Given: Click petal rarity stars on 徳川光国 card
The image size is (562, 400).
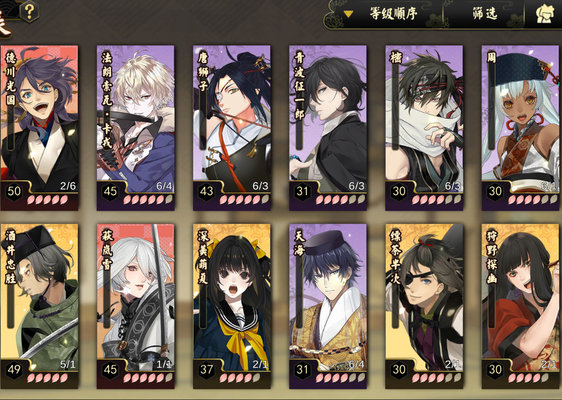Looking at the screenshot, I should click(x=47, y=200).
